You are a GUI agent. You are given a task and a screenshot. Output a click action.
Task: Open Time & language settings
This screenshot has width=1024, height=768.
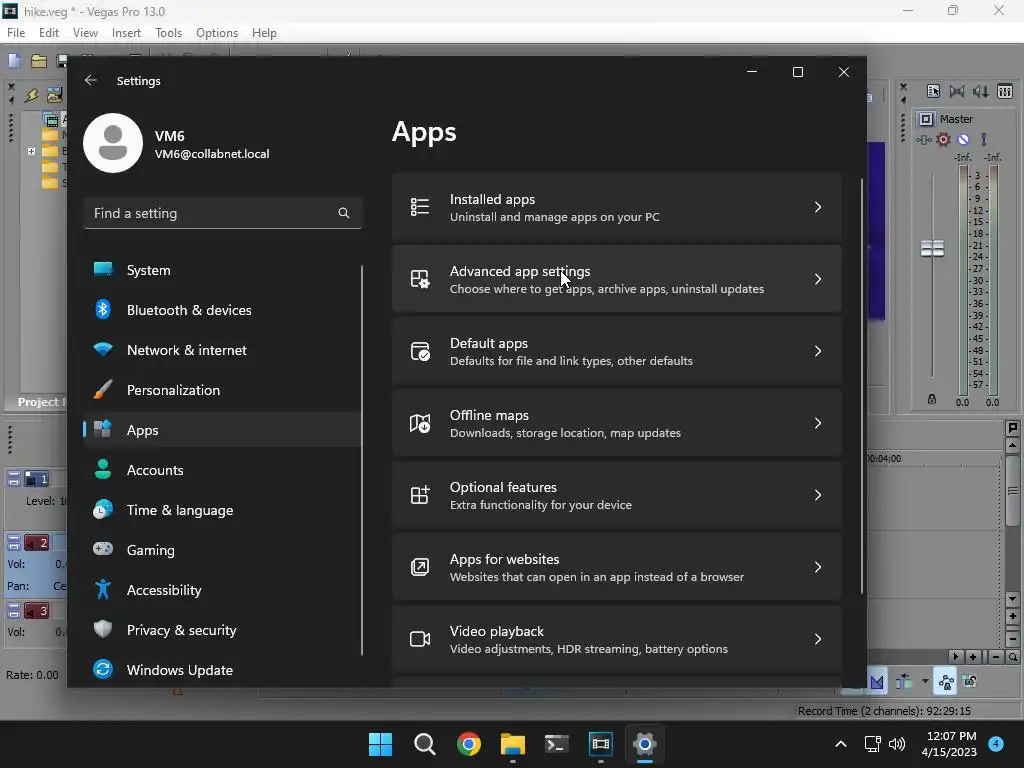coord(222,510)
